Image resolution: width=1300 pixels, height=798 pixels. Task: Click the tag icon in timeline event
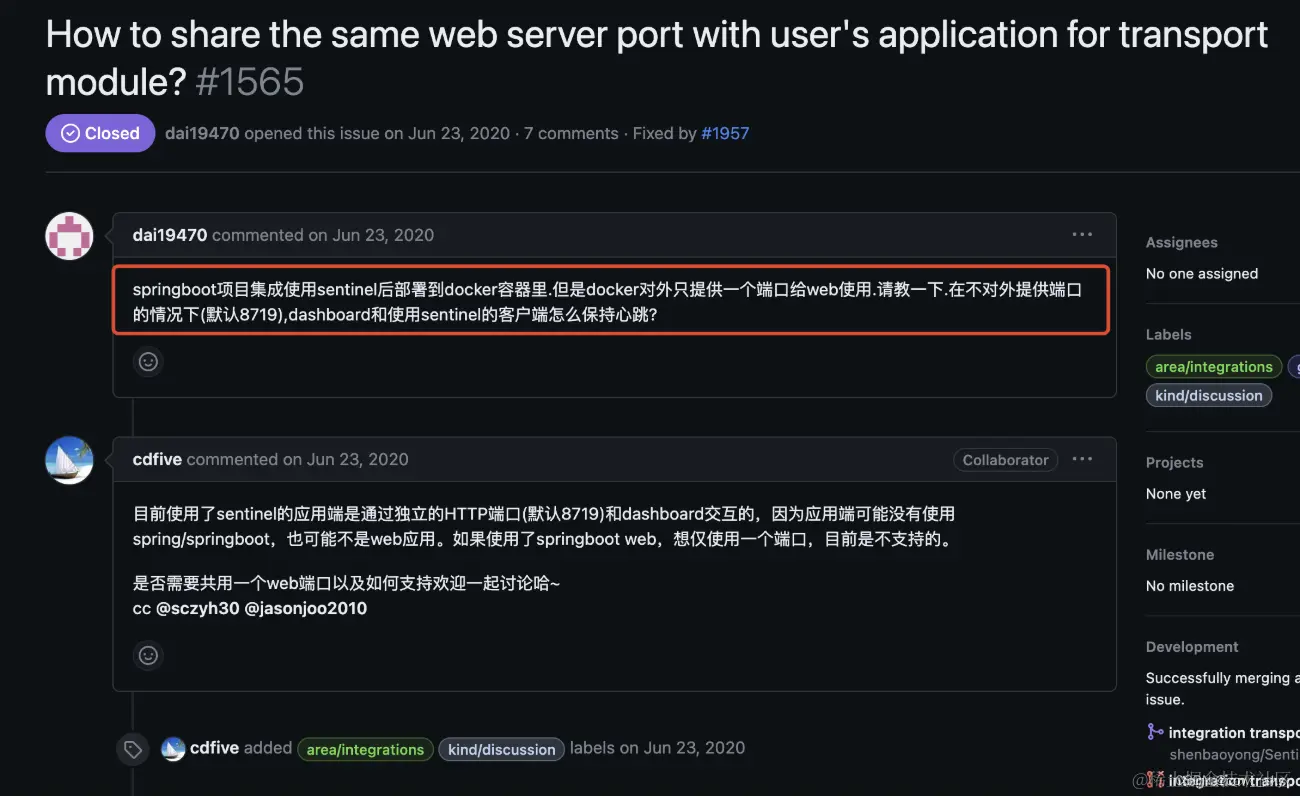click(132, 749)
